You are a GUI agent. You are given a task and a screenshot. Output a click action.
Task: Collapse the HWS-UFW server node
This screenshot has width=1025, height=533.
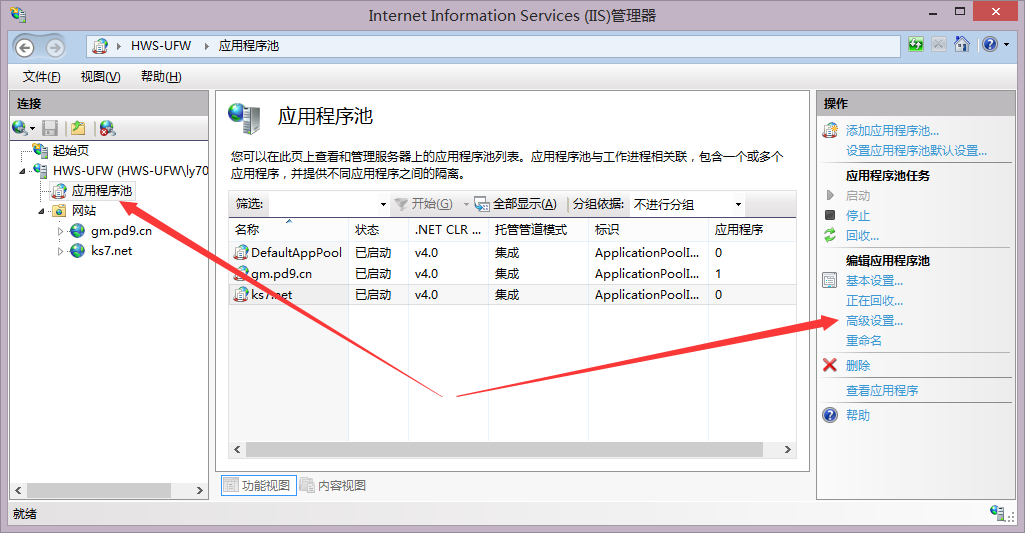pos(22,171)
